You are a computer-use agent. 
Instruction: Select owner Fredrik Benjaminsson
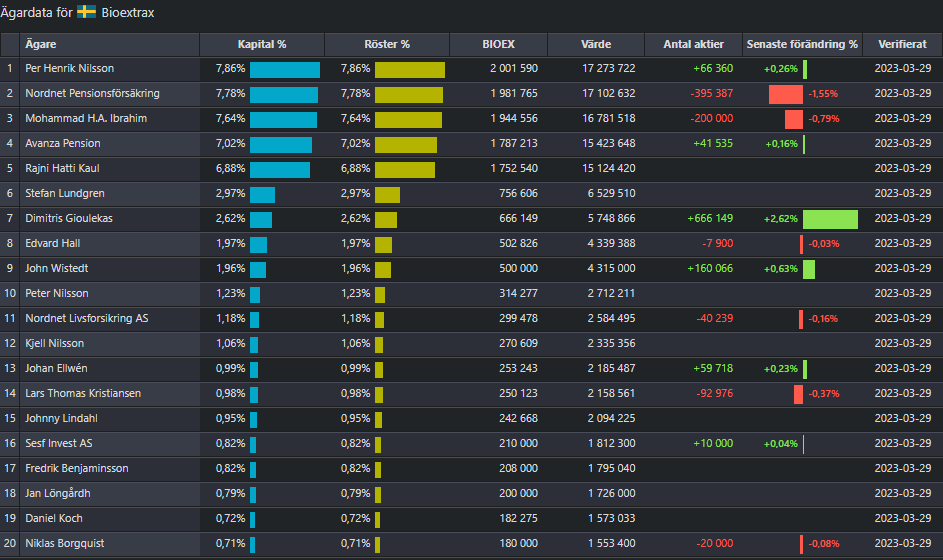click(x=77, y=468)
